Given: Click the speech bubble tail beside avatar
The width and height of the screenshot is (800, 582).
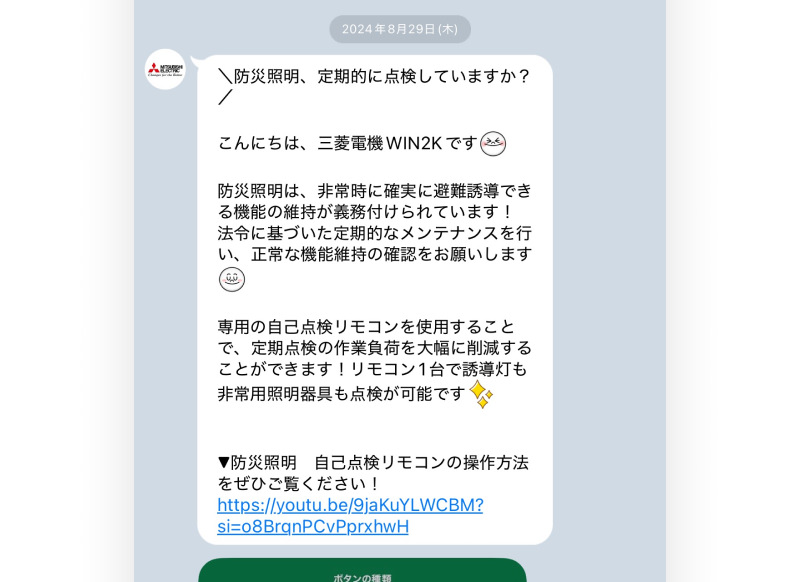Looking at the screenshot, I should tap(196, 62).
